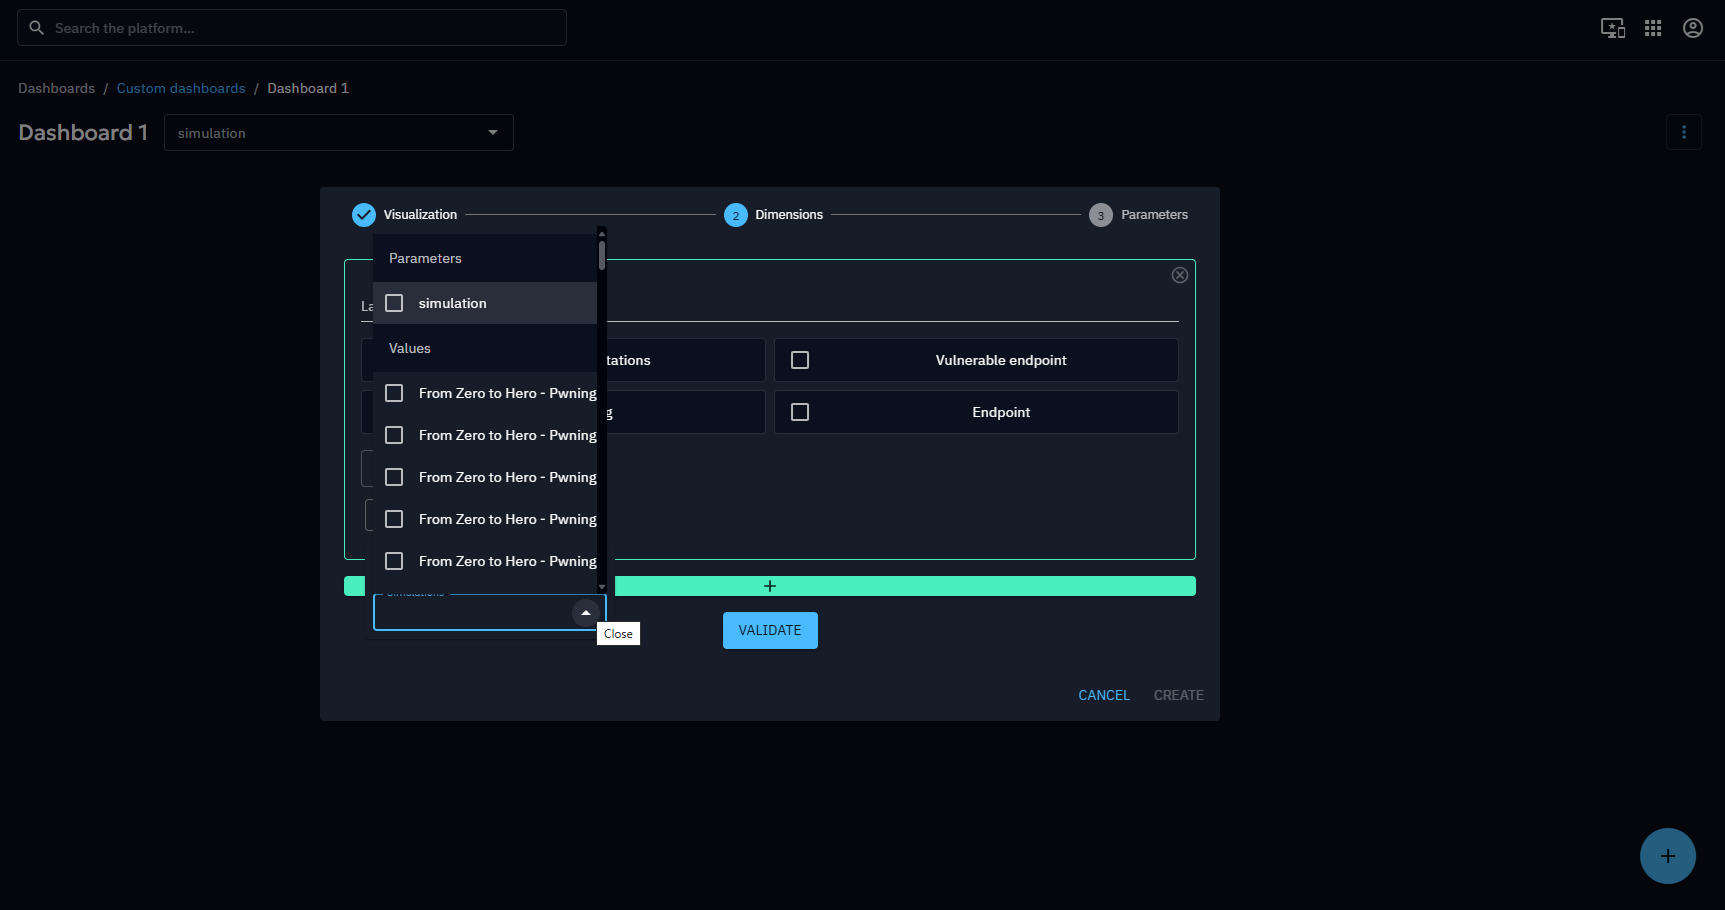Open the presentation screen icon in header
Image resolution: width=1725 pixels, height=910 pixels.
tap(1612, 28)
